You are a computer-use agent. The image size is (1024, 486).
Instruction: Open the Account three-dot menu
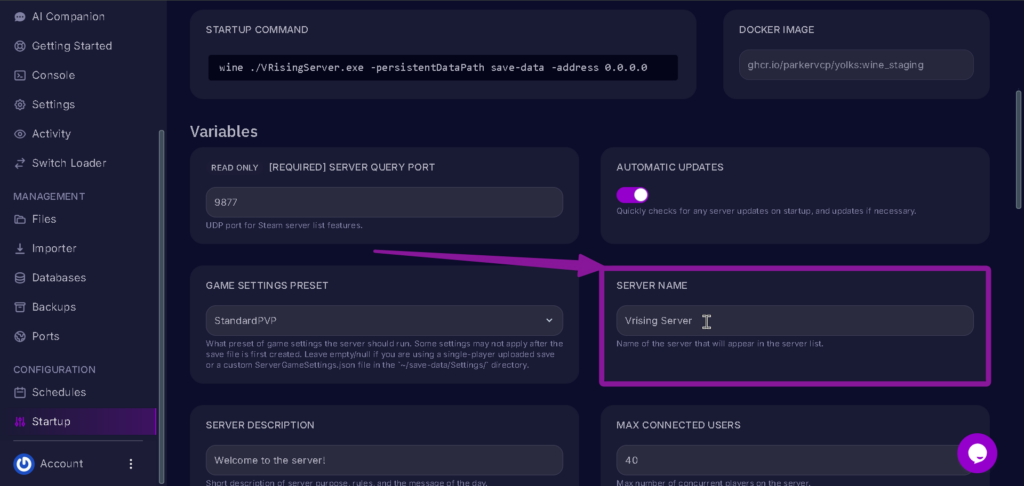click(131, 464)
